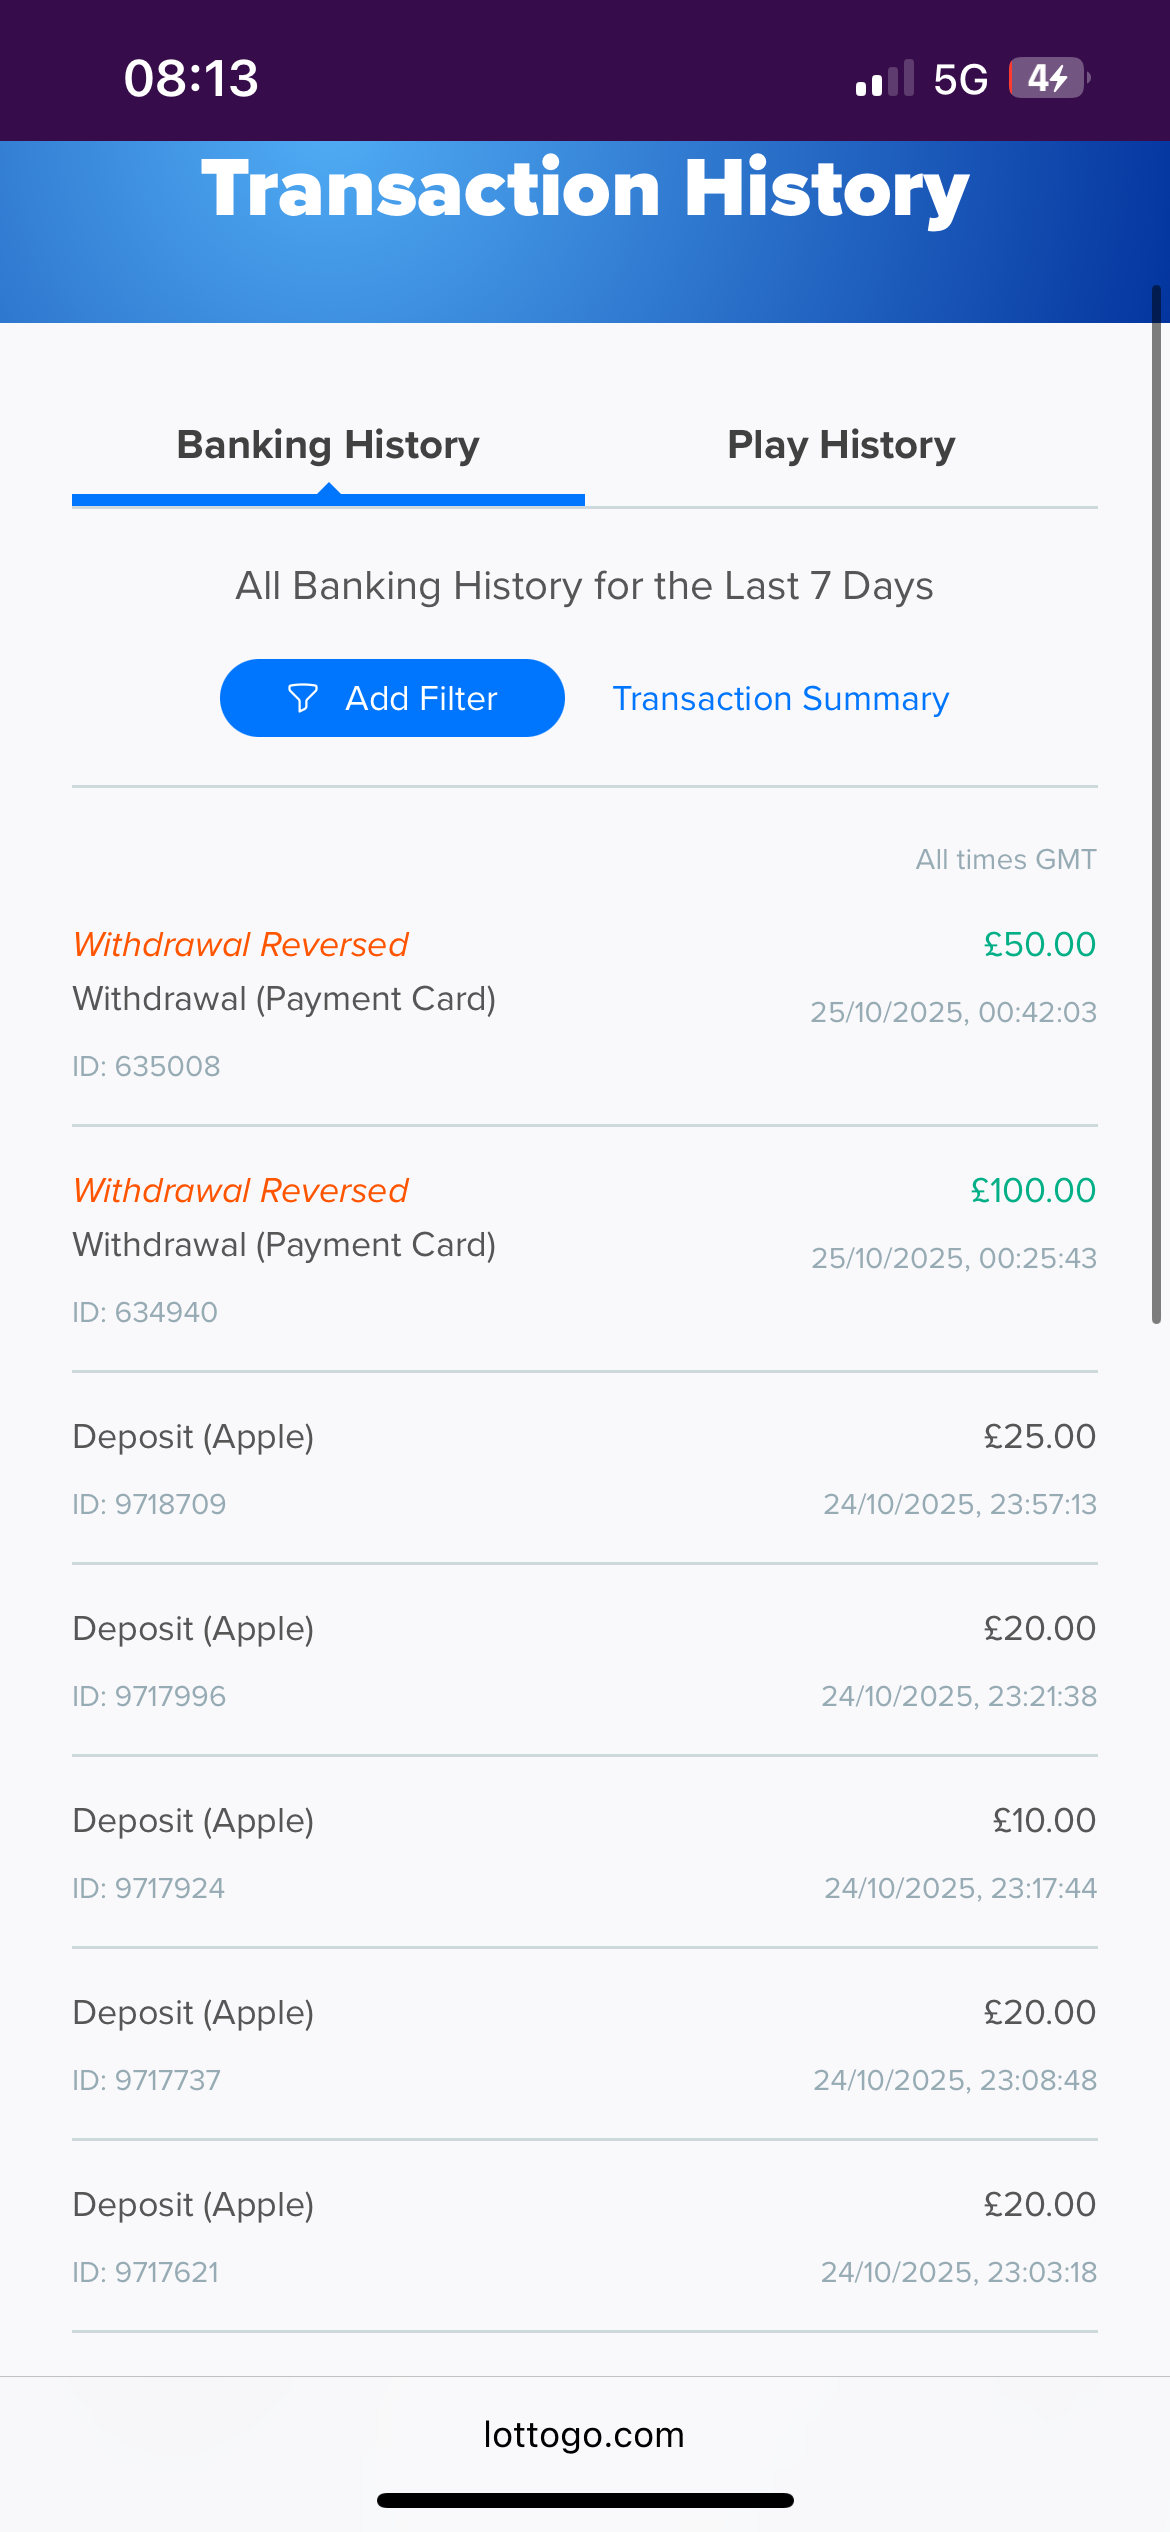Switch to the Play History tab

841,445
